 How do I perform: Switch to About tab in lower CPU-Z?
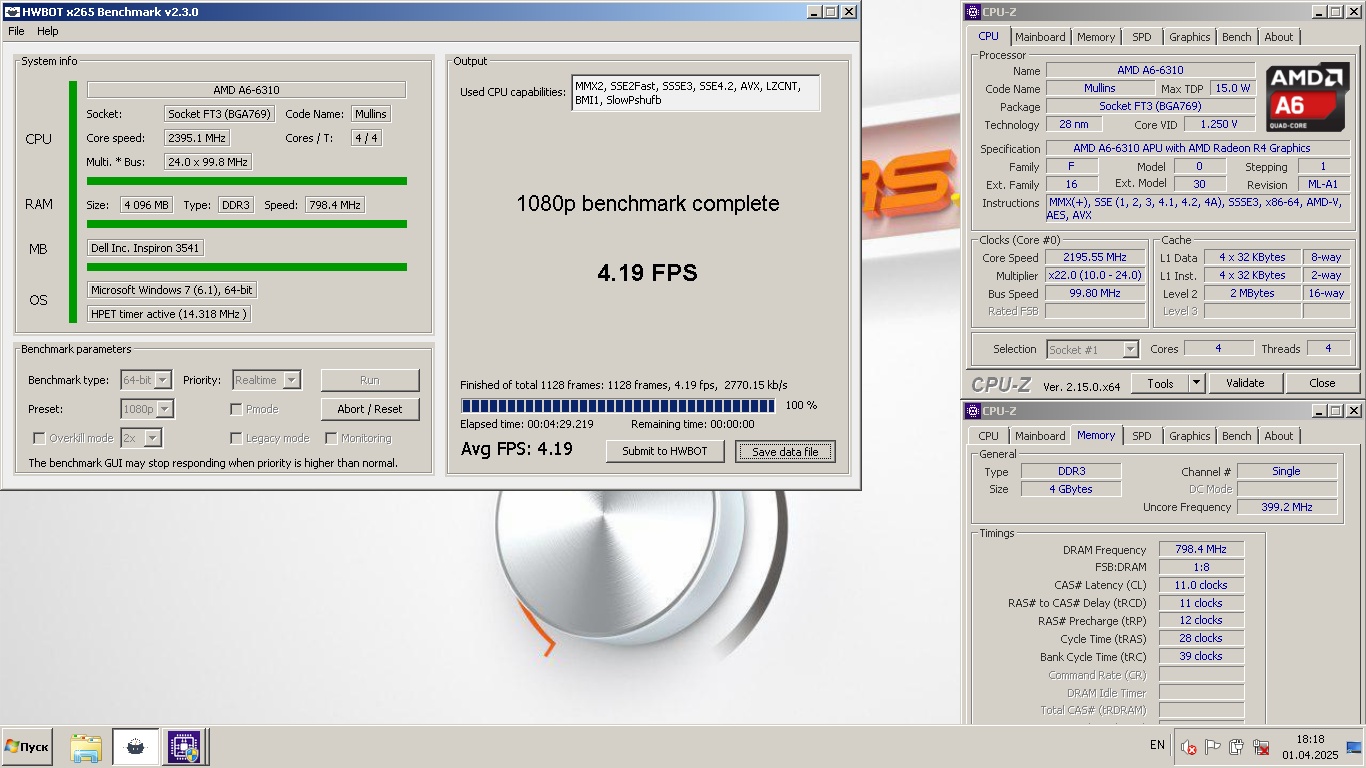[1279, 436]
